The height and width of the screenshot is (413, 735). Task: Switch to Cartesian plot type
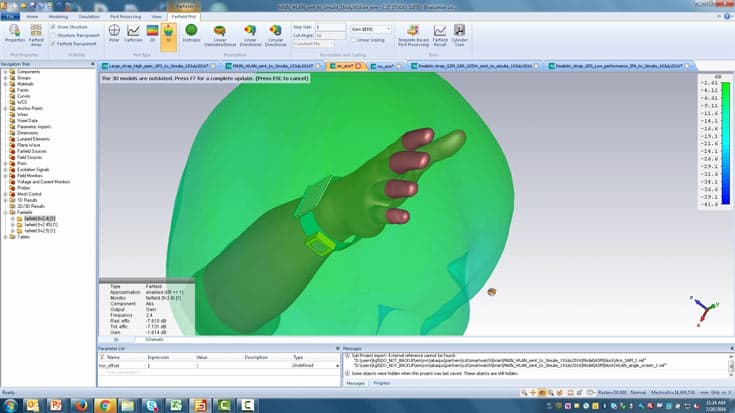[x=133, y=33]
